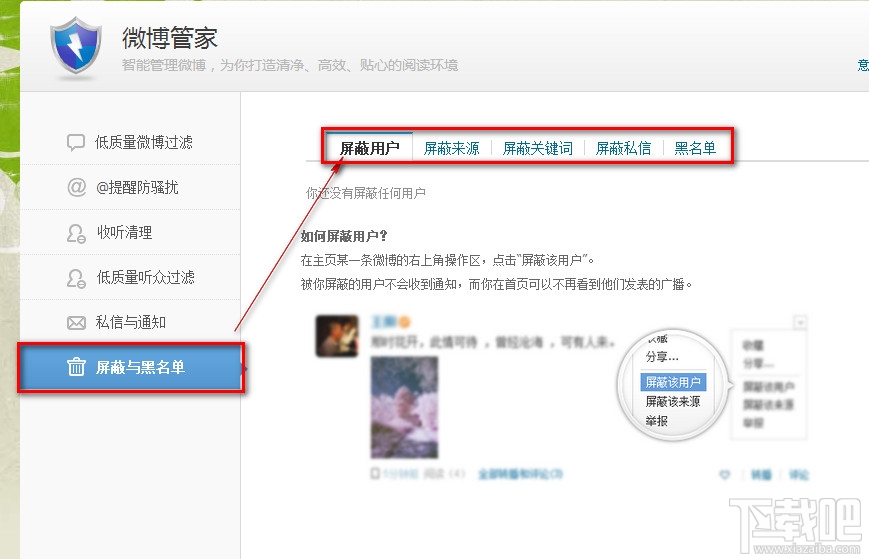Click the partially visible link at top right

[x=863, y=65]
